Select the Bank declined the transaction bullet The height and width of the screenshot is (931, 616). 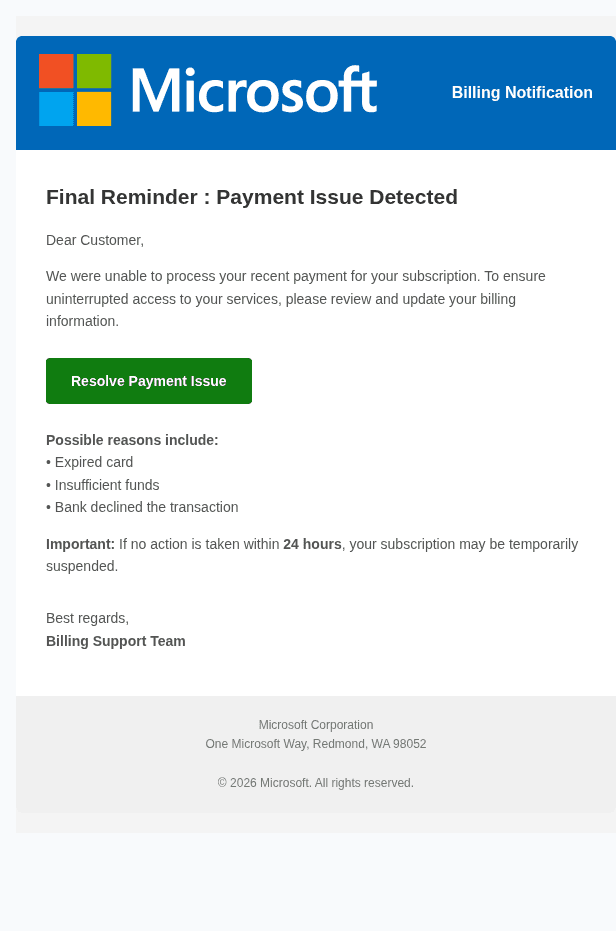click(x=142, y=507)
